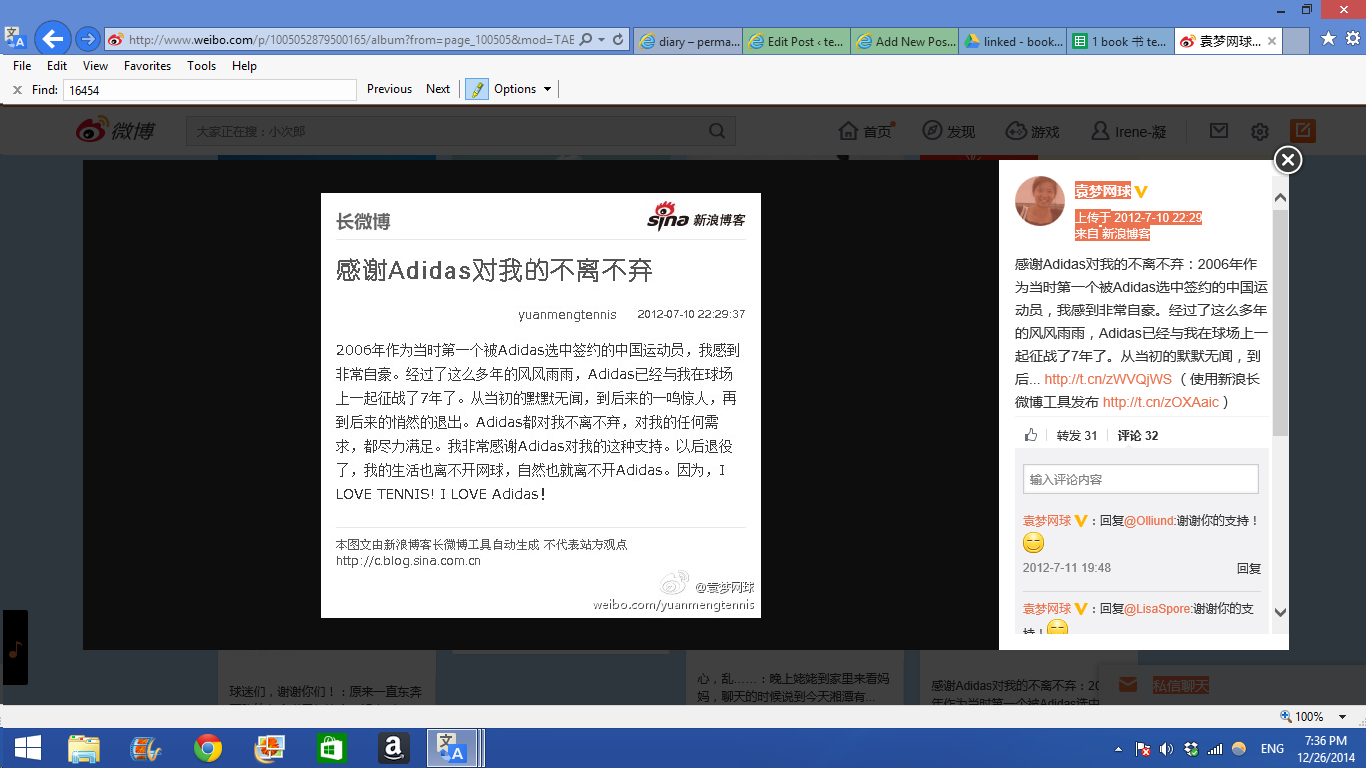This screenshot has height=768, width=1366.
Task: Open the http://t.cn/zWVQjWS link
Action: 1107,380
